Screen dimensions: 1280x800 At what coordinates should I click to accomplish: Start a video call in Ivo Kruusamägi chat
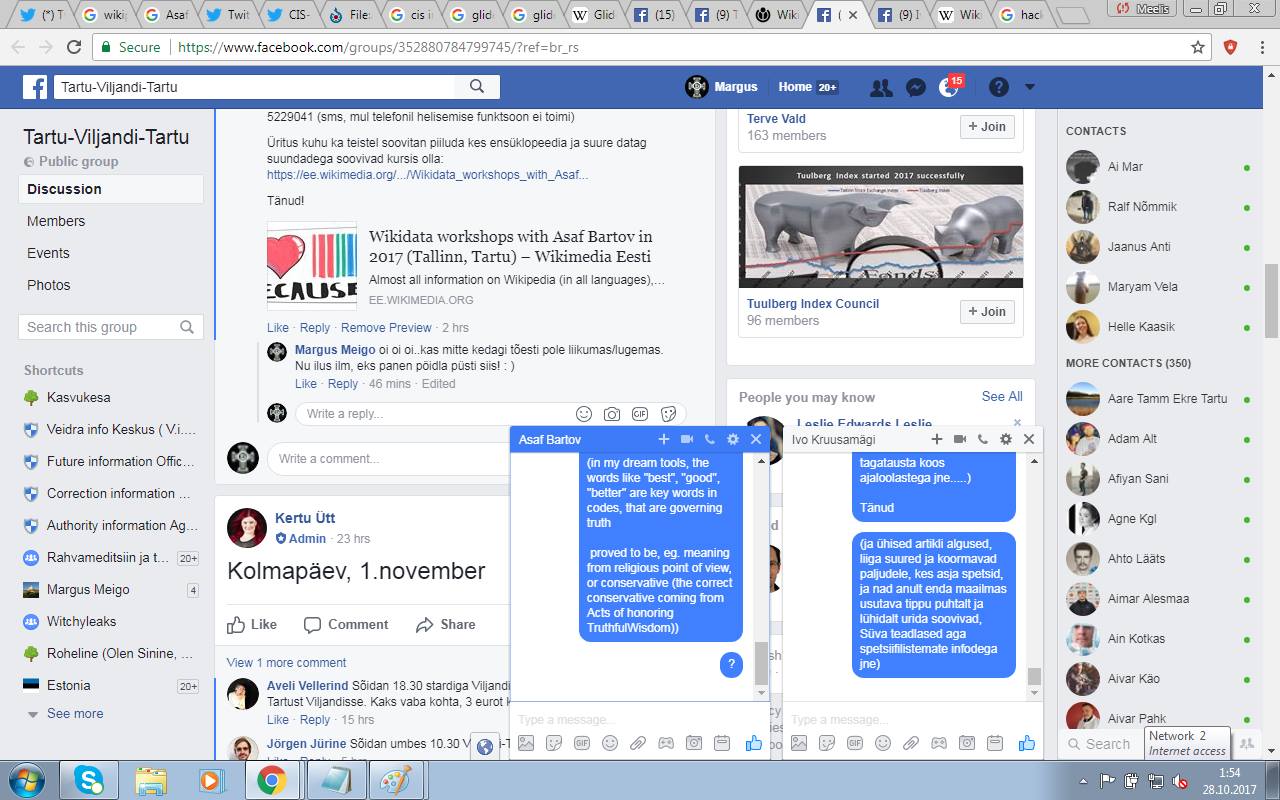coord(960,439)
